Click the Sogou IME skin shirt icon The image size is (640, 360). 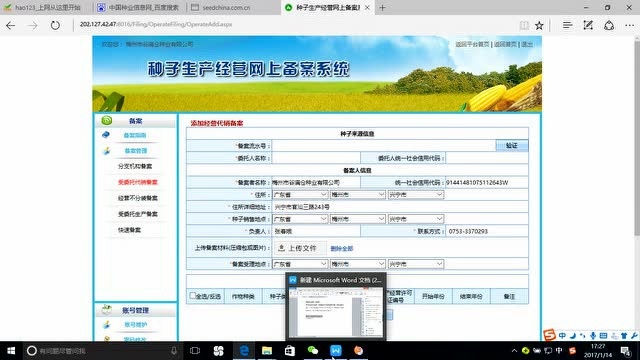coord(624,336)
